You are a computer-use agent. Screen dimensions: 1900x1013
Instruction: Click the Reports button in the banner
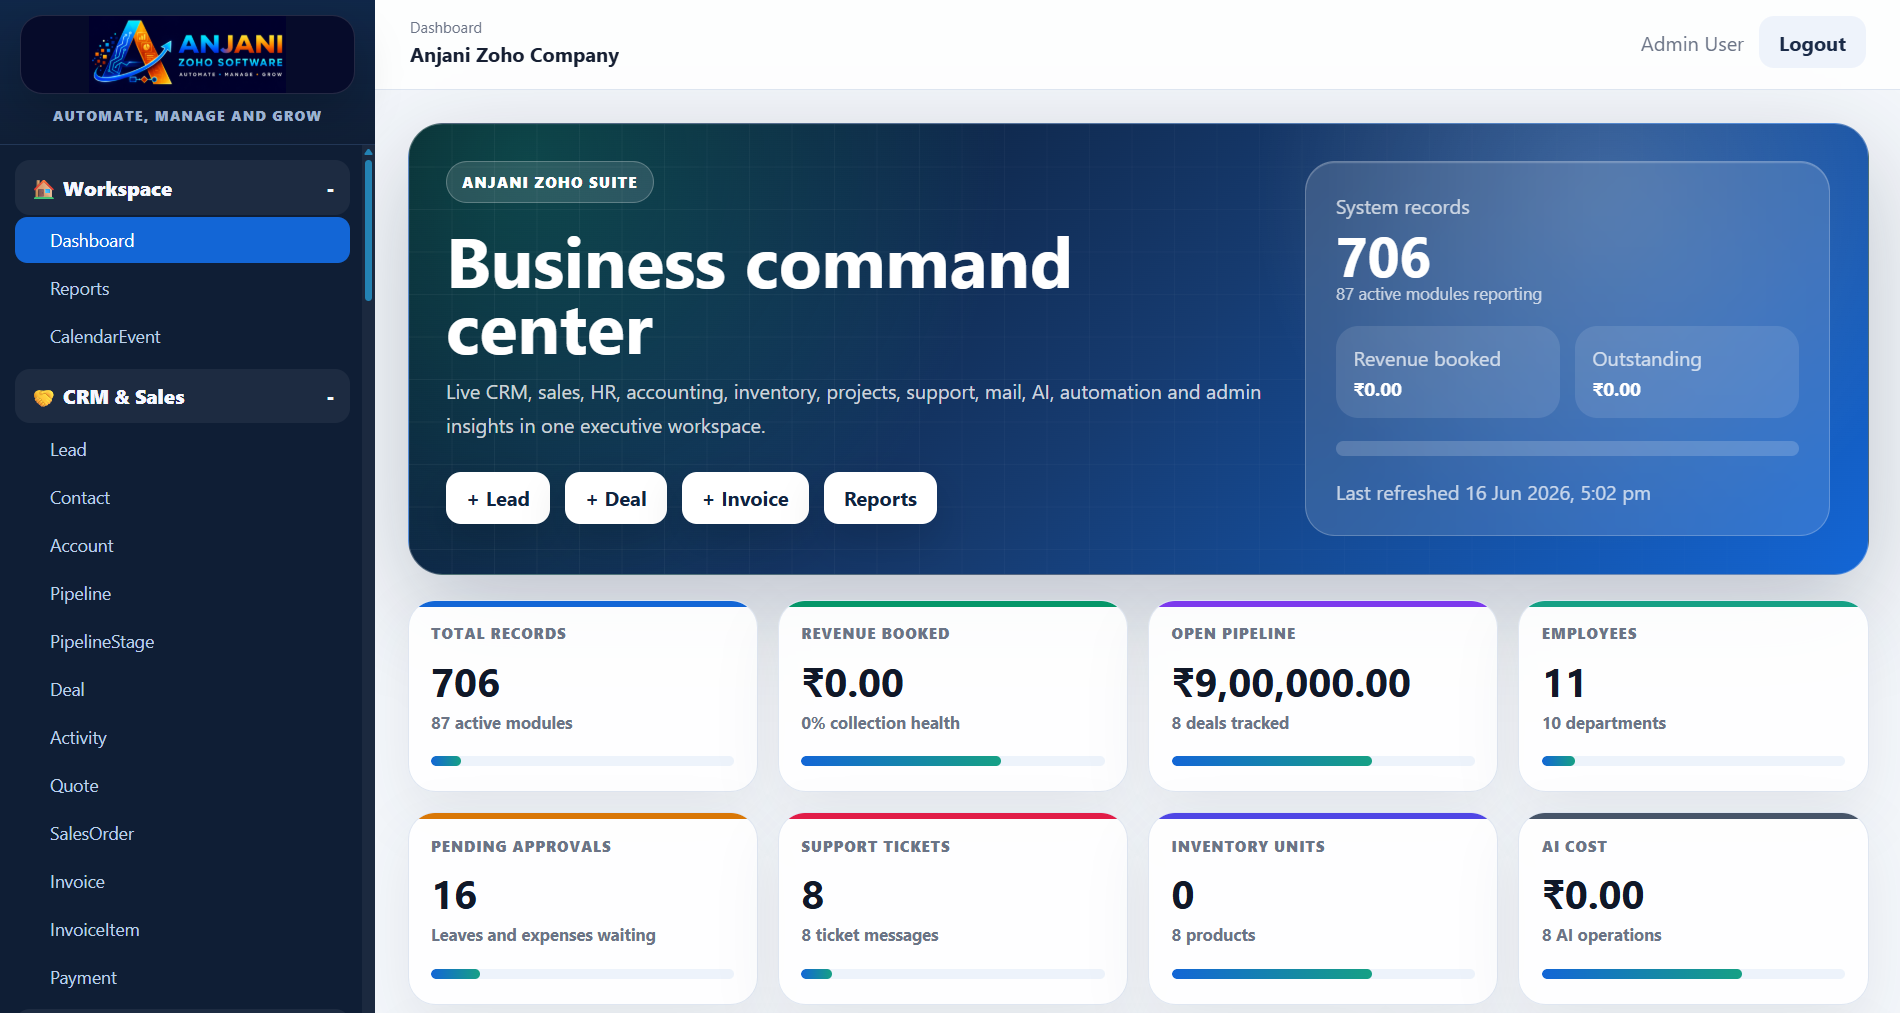(880, 498)
